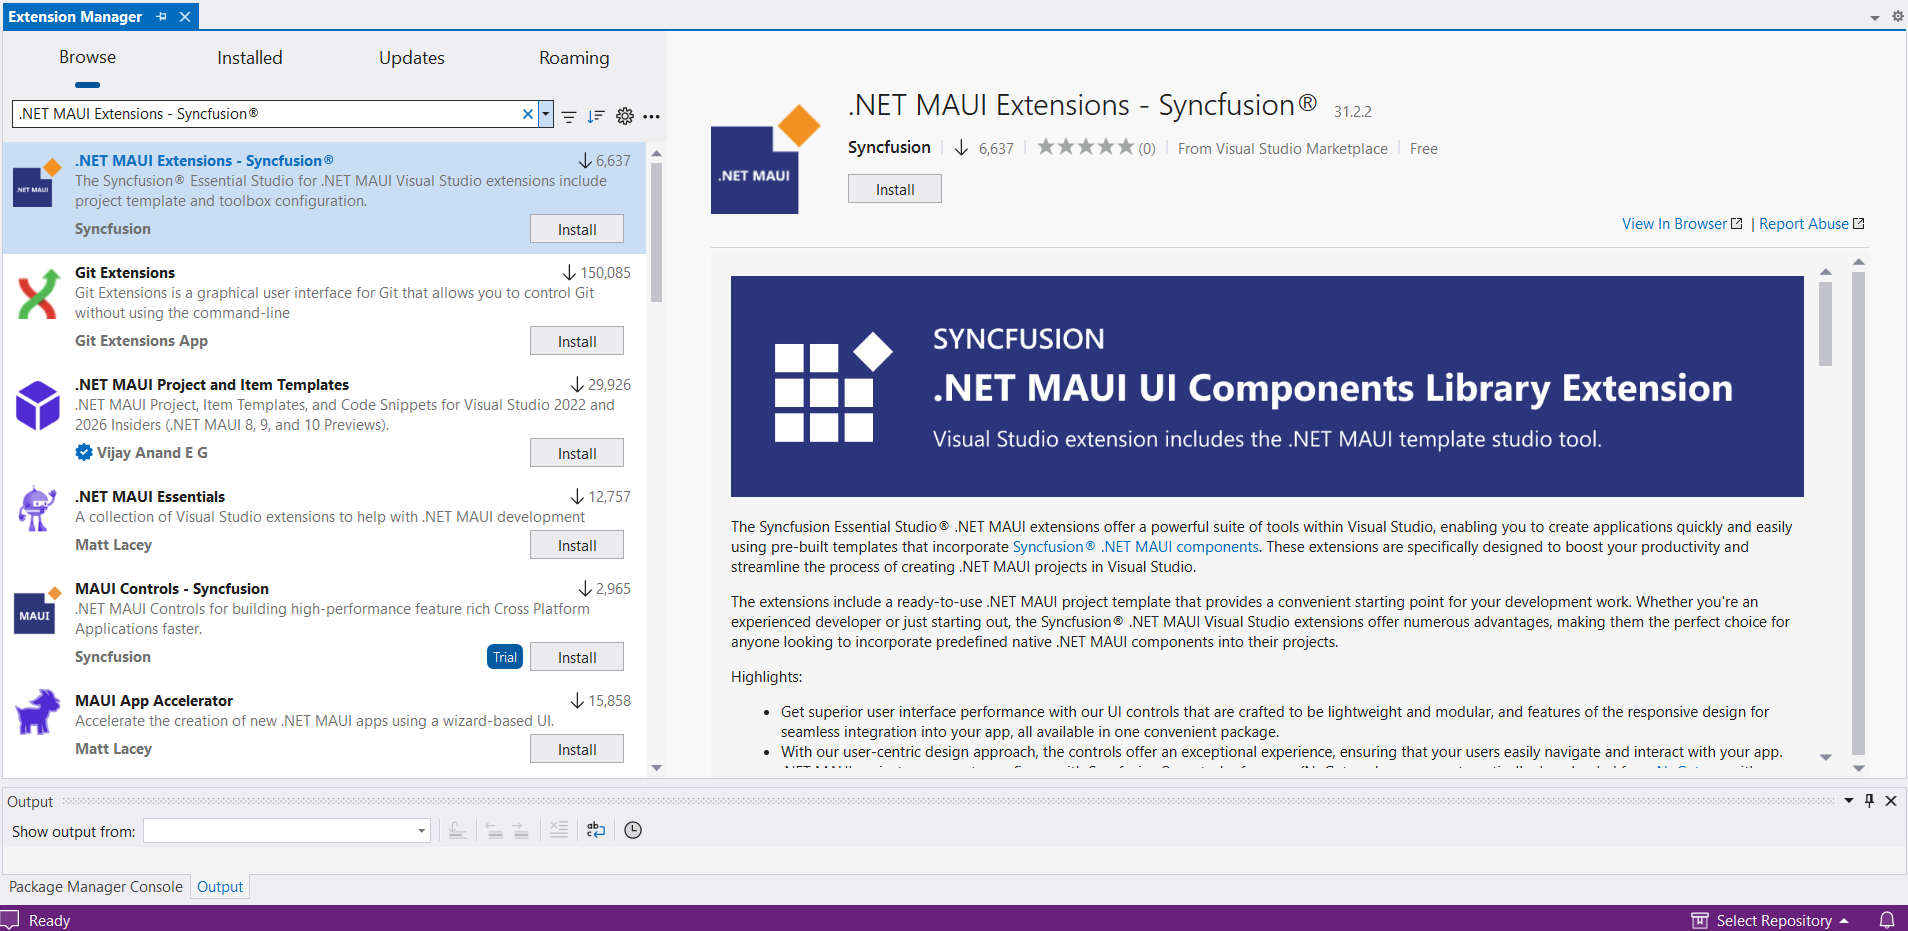This screenshot has height=931, width=1908.
Task: Click the star rating in details pane
Action: [1085, 147]
